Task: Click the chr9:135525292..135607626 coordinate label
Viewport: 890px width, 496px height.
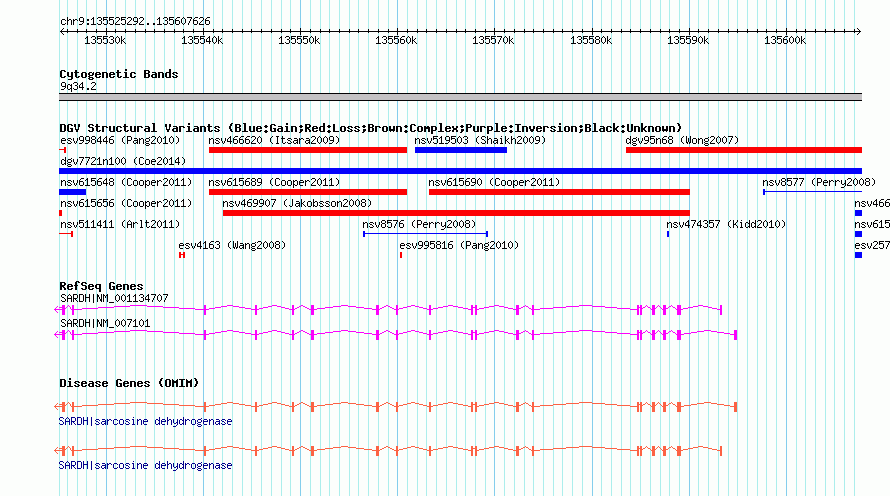Action: 135,21
